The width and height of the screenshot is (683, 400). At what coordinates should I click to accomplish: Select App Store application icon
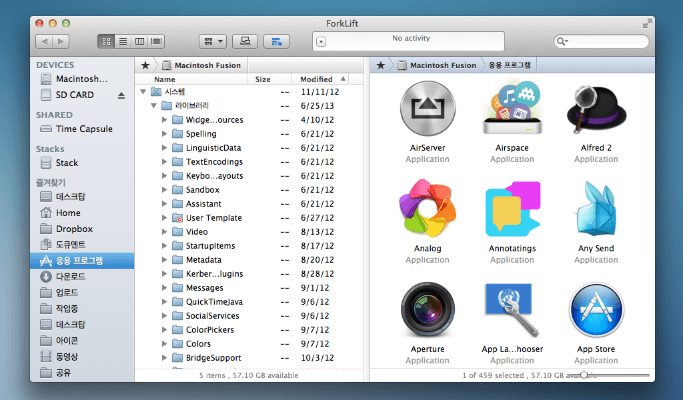(x=596, y=310)
